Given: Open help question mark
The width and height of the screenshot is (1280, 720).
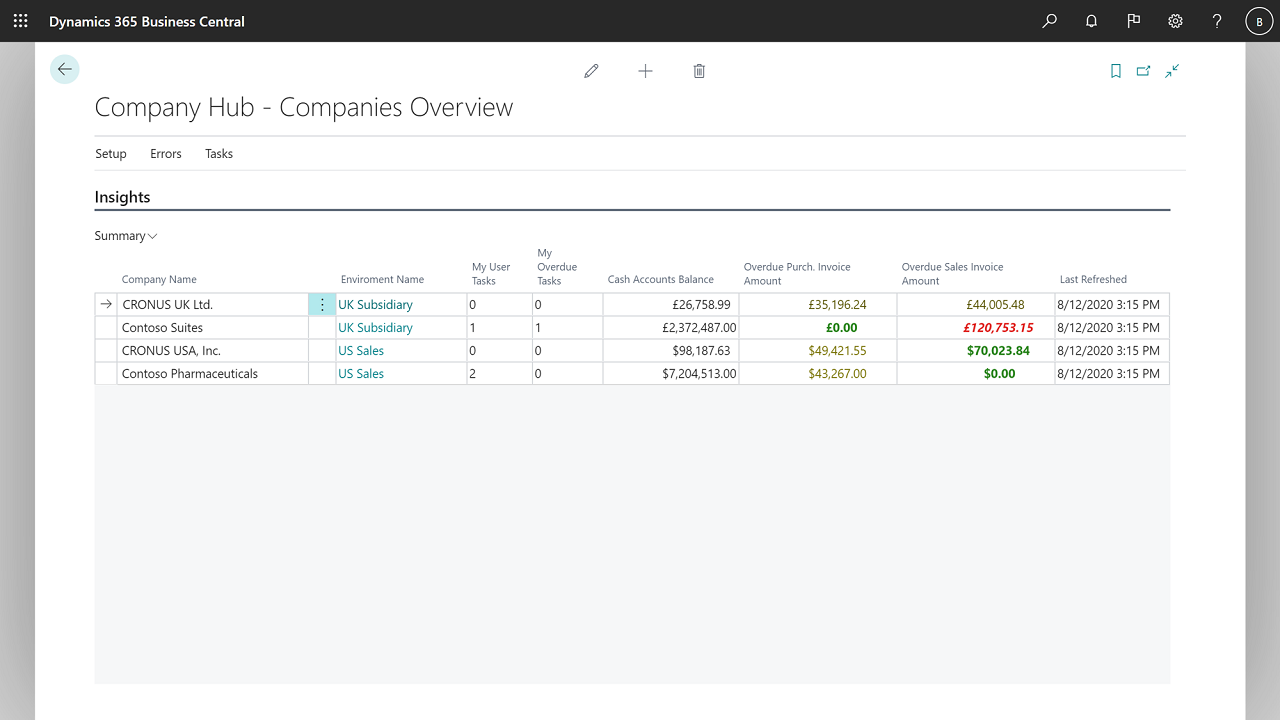Looking at the screenshot, I should (x=1217, y=21).
